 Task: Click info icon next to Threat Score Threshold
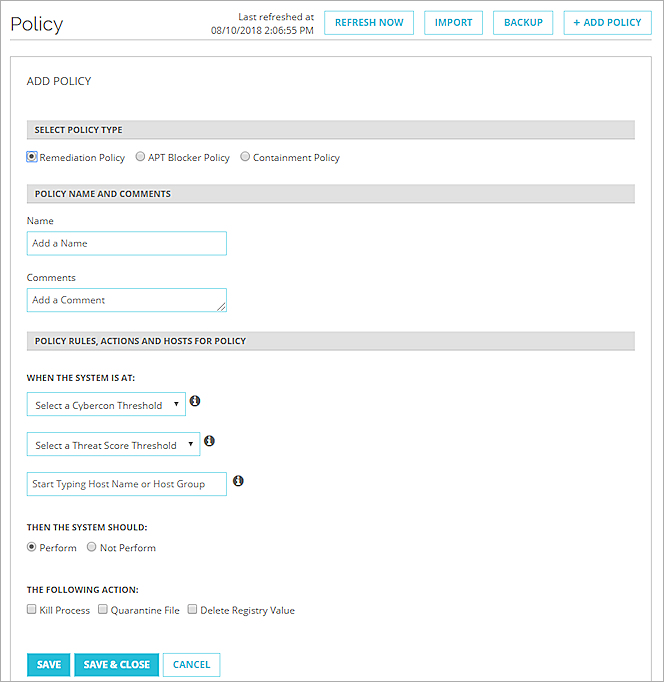coord(209,441)
